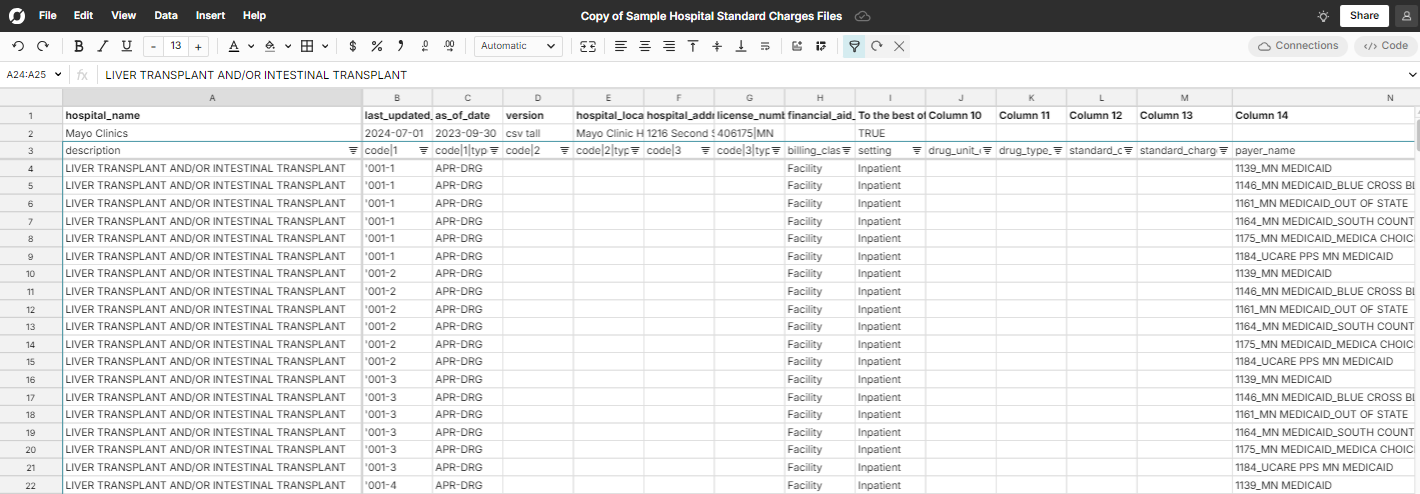Merge cells using merge icon
The width and height of the screenshot is (1420, 494).
coord(588,46)
